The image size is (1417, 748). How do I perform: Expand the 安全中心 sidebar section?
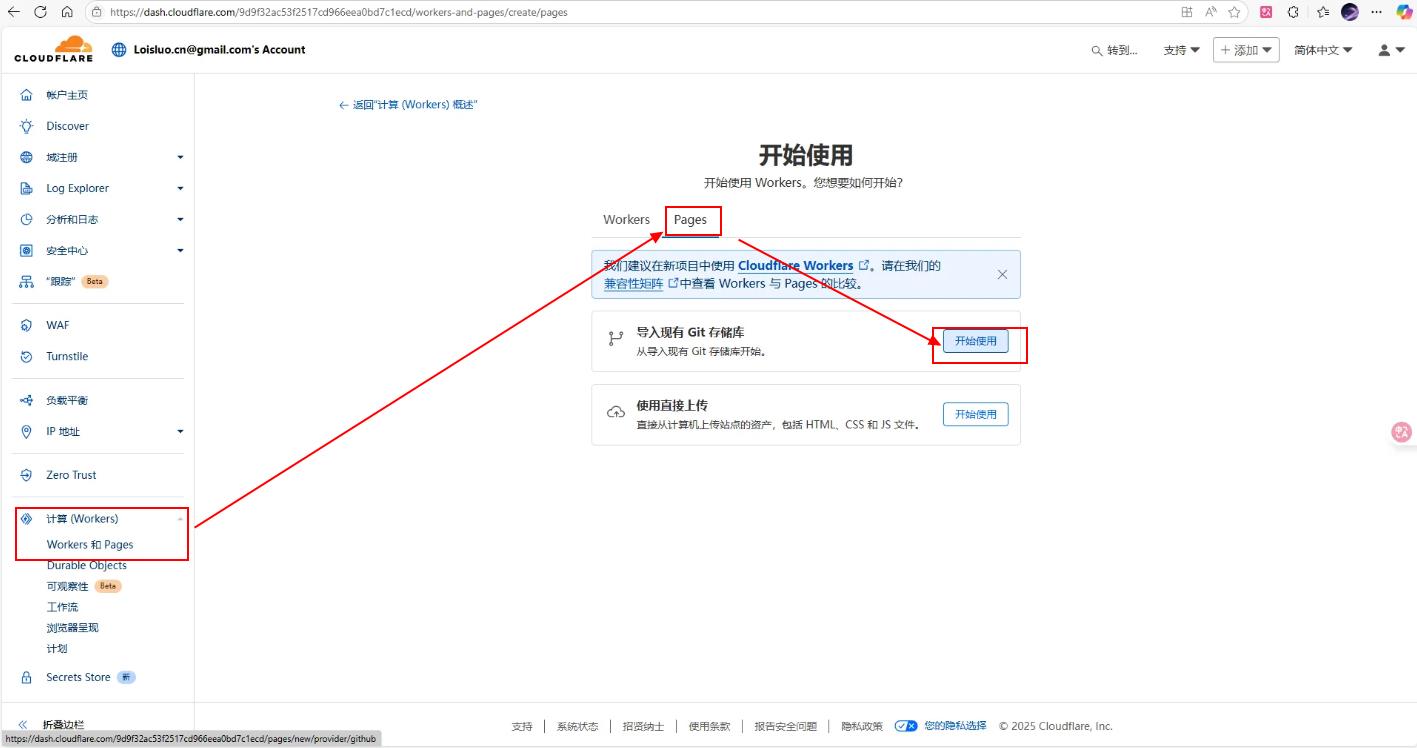click(x=180, y=250)
